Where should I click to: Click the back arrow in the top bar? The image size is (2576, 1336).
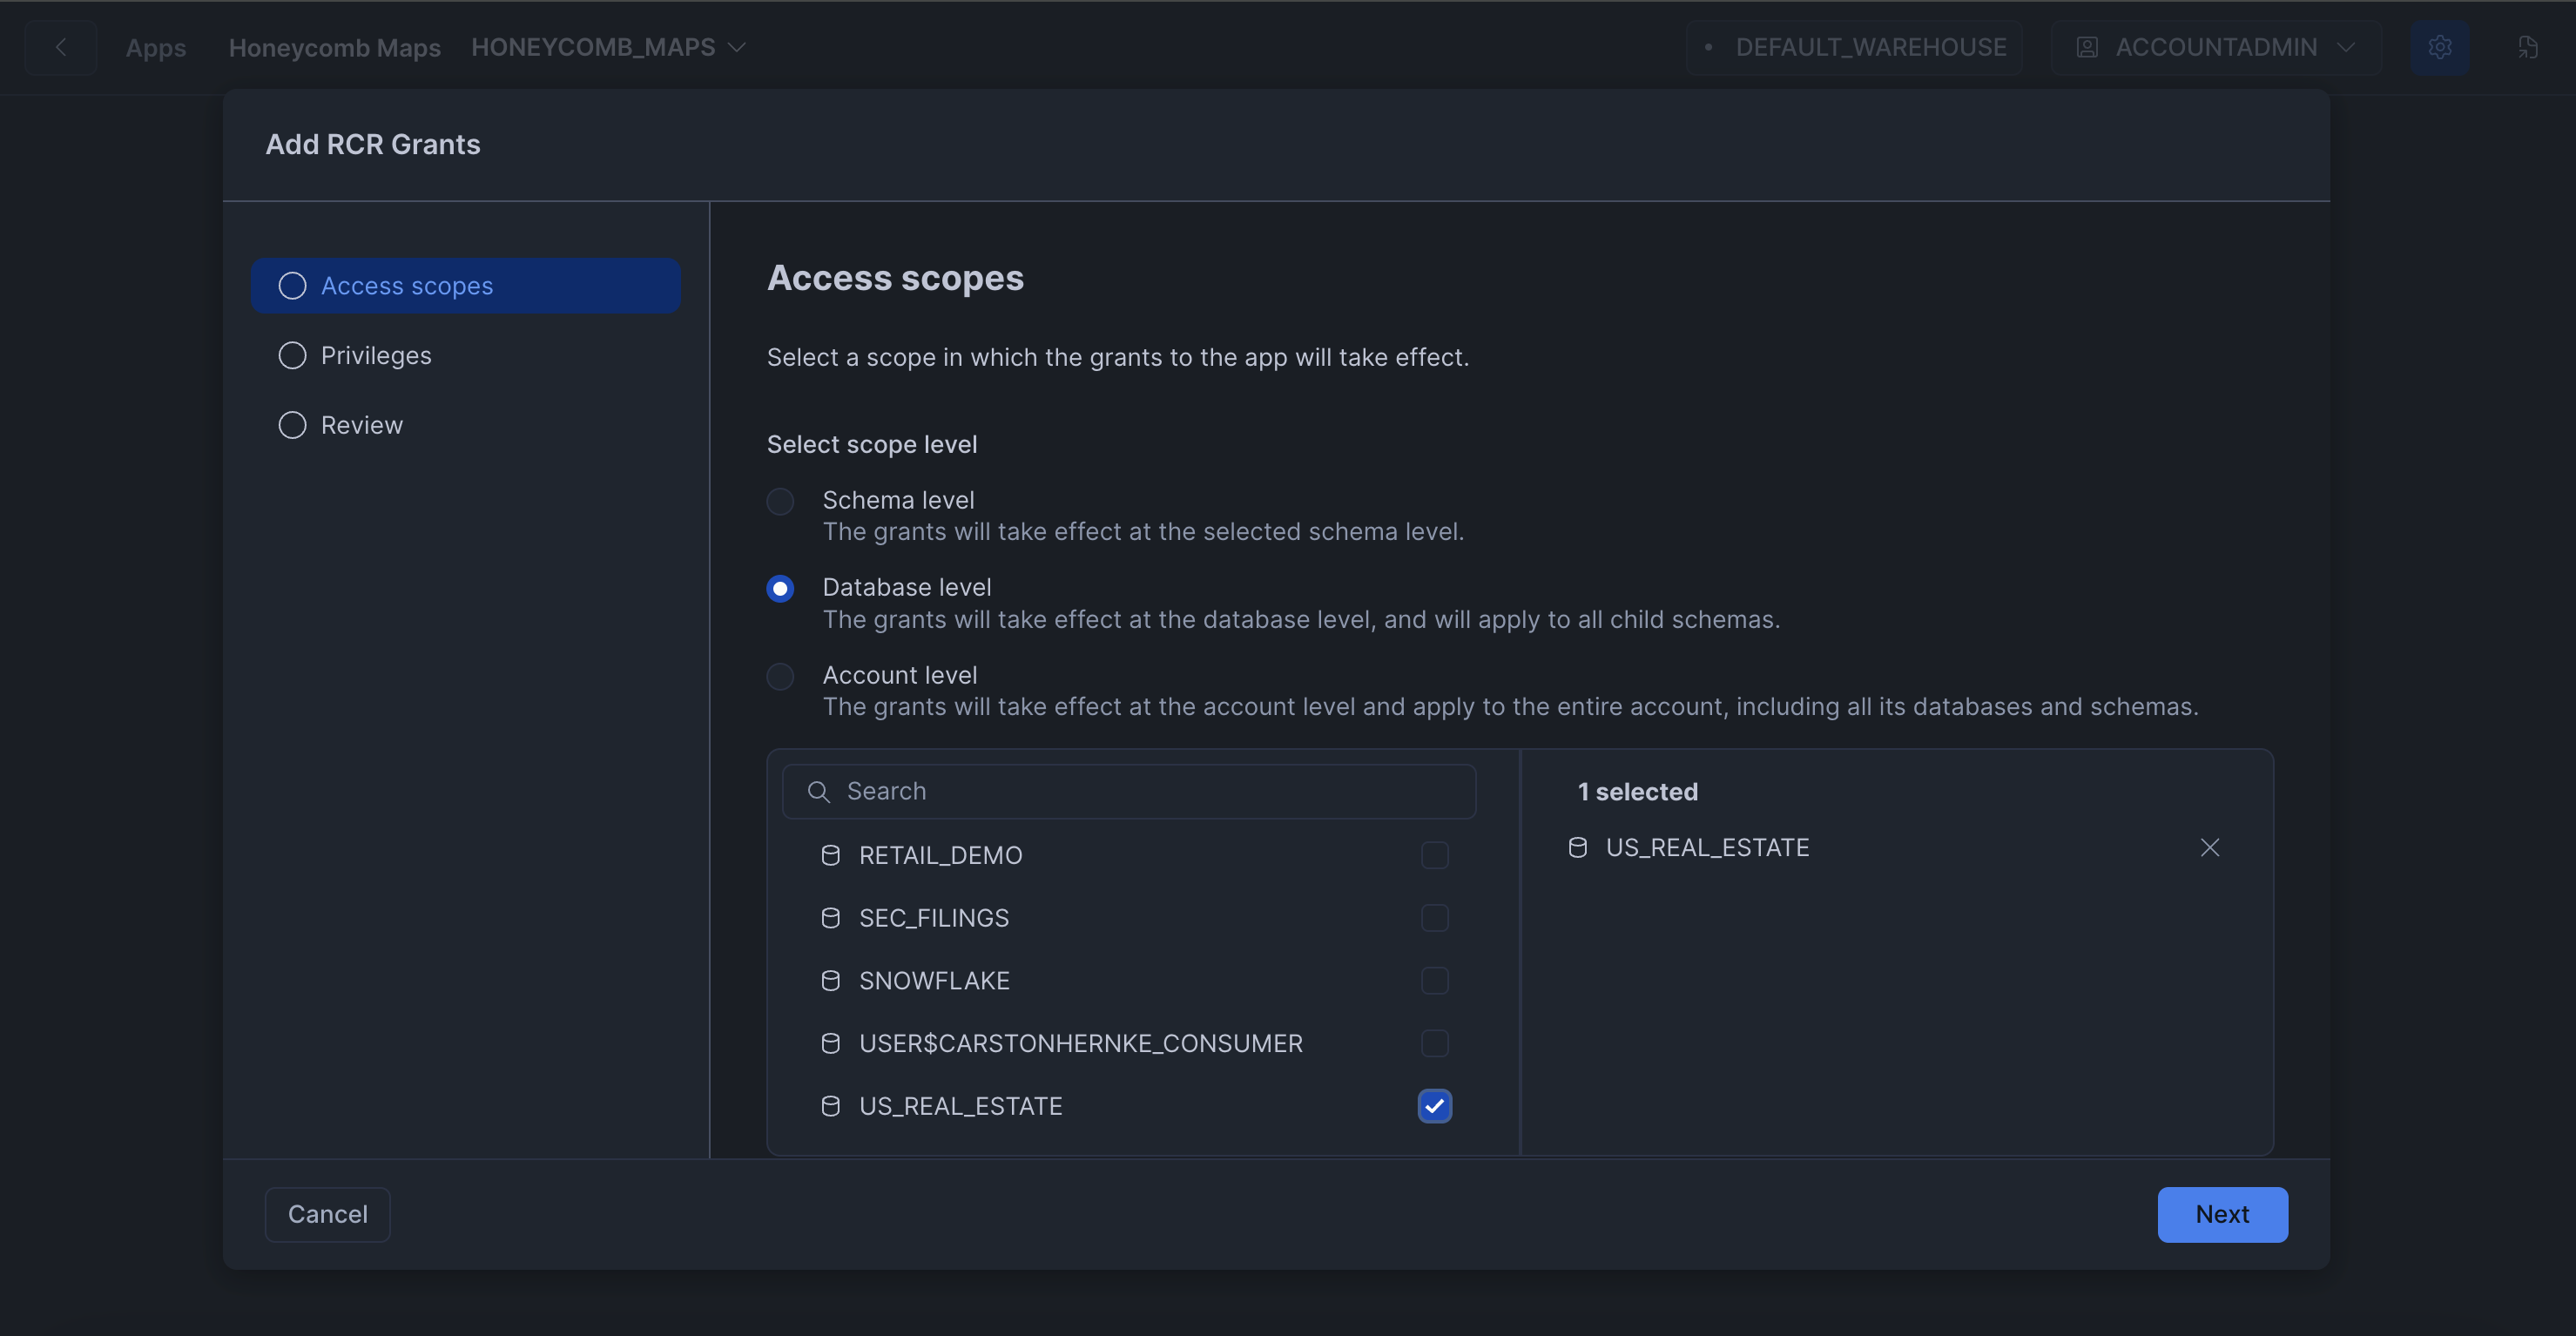(61, 47)
